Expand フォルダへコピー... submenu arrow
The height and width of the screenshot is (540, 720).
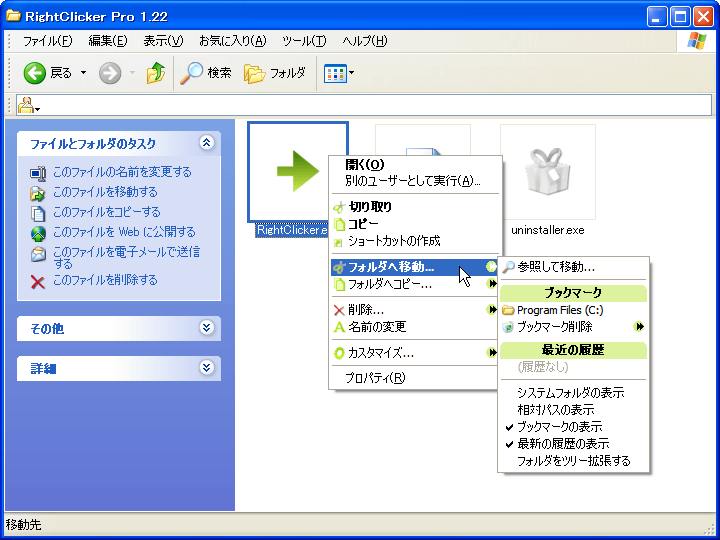click(492, 284)
